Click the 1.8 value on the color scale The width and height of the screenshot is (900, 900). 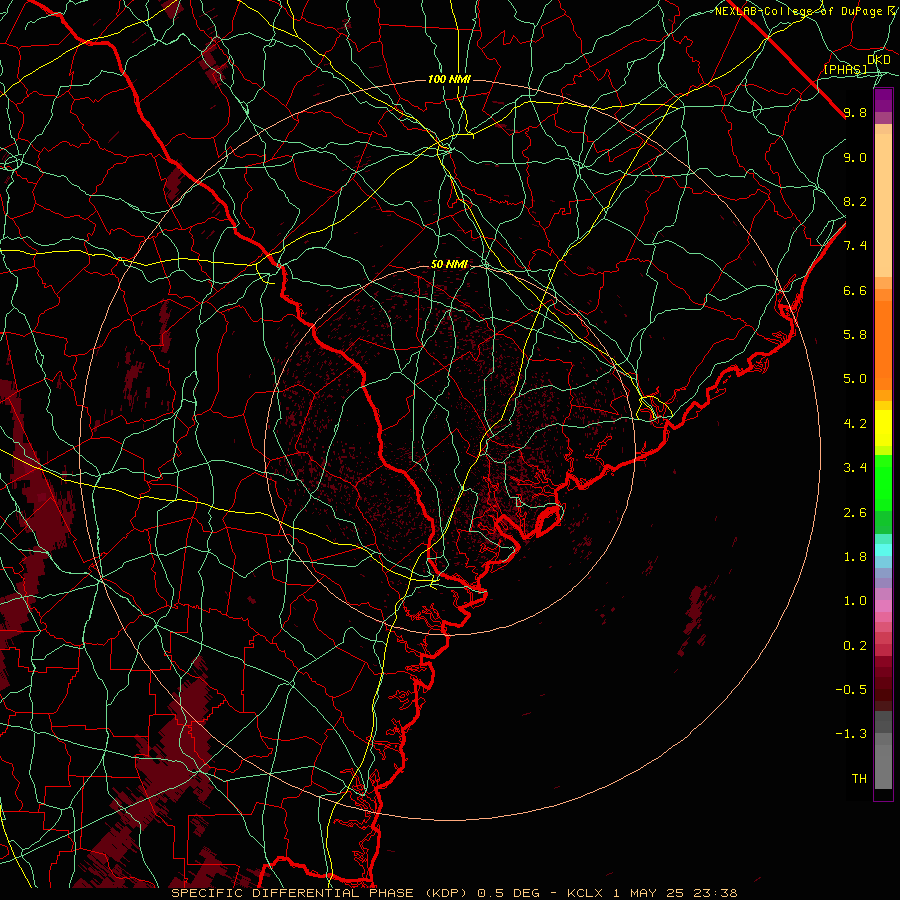tap(855, 557)
